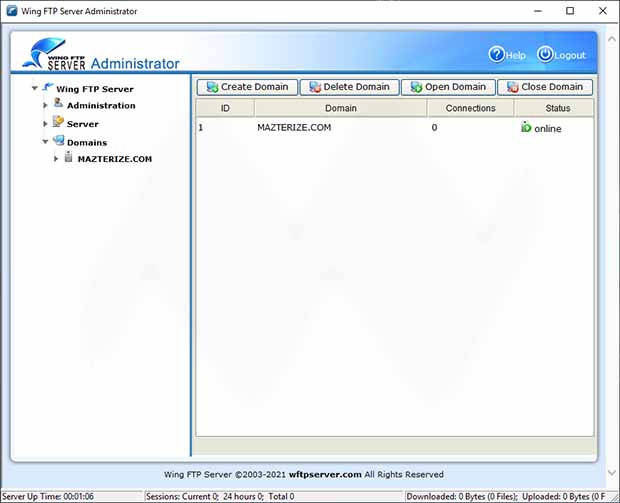Image resolution: width=620 pixels, height=503 pixels.
Task: Click the Delete Domain button icon
Action: pos(315,87)
